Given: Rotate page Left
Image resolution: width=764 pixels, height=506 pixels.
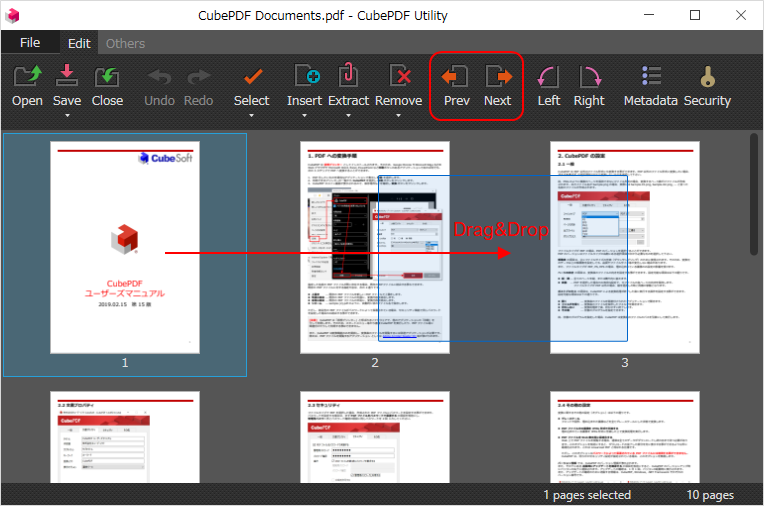Looking at the screenshot, I should (549, 86).
